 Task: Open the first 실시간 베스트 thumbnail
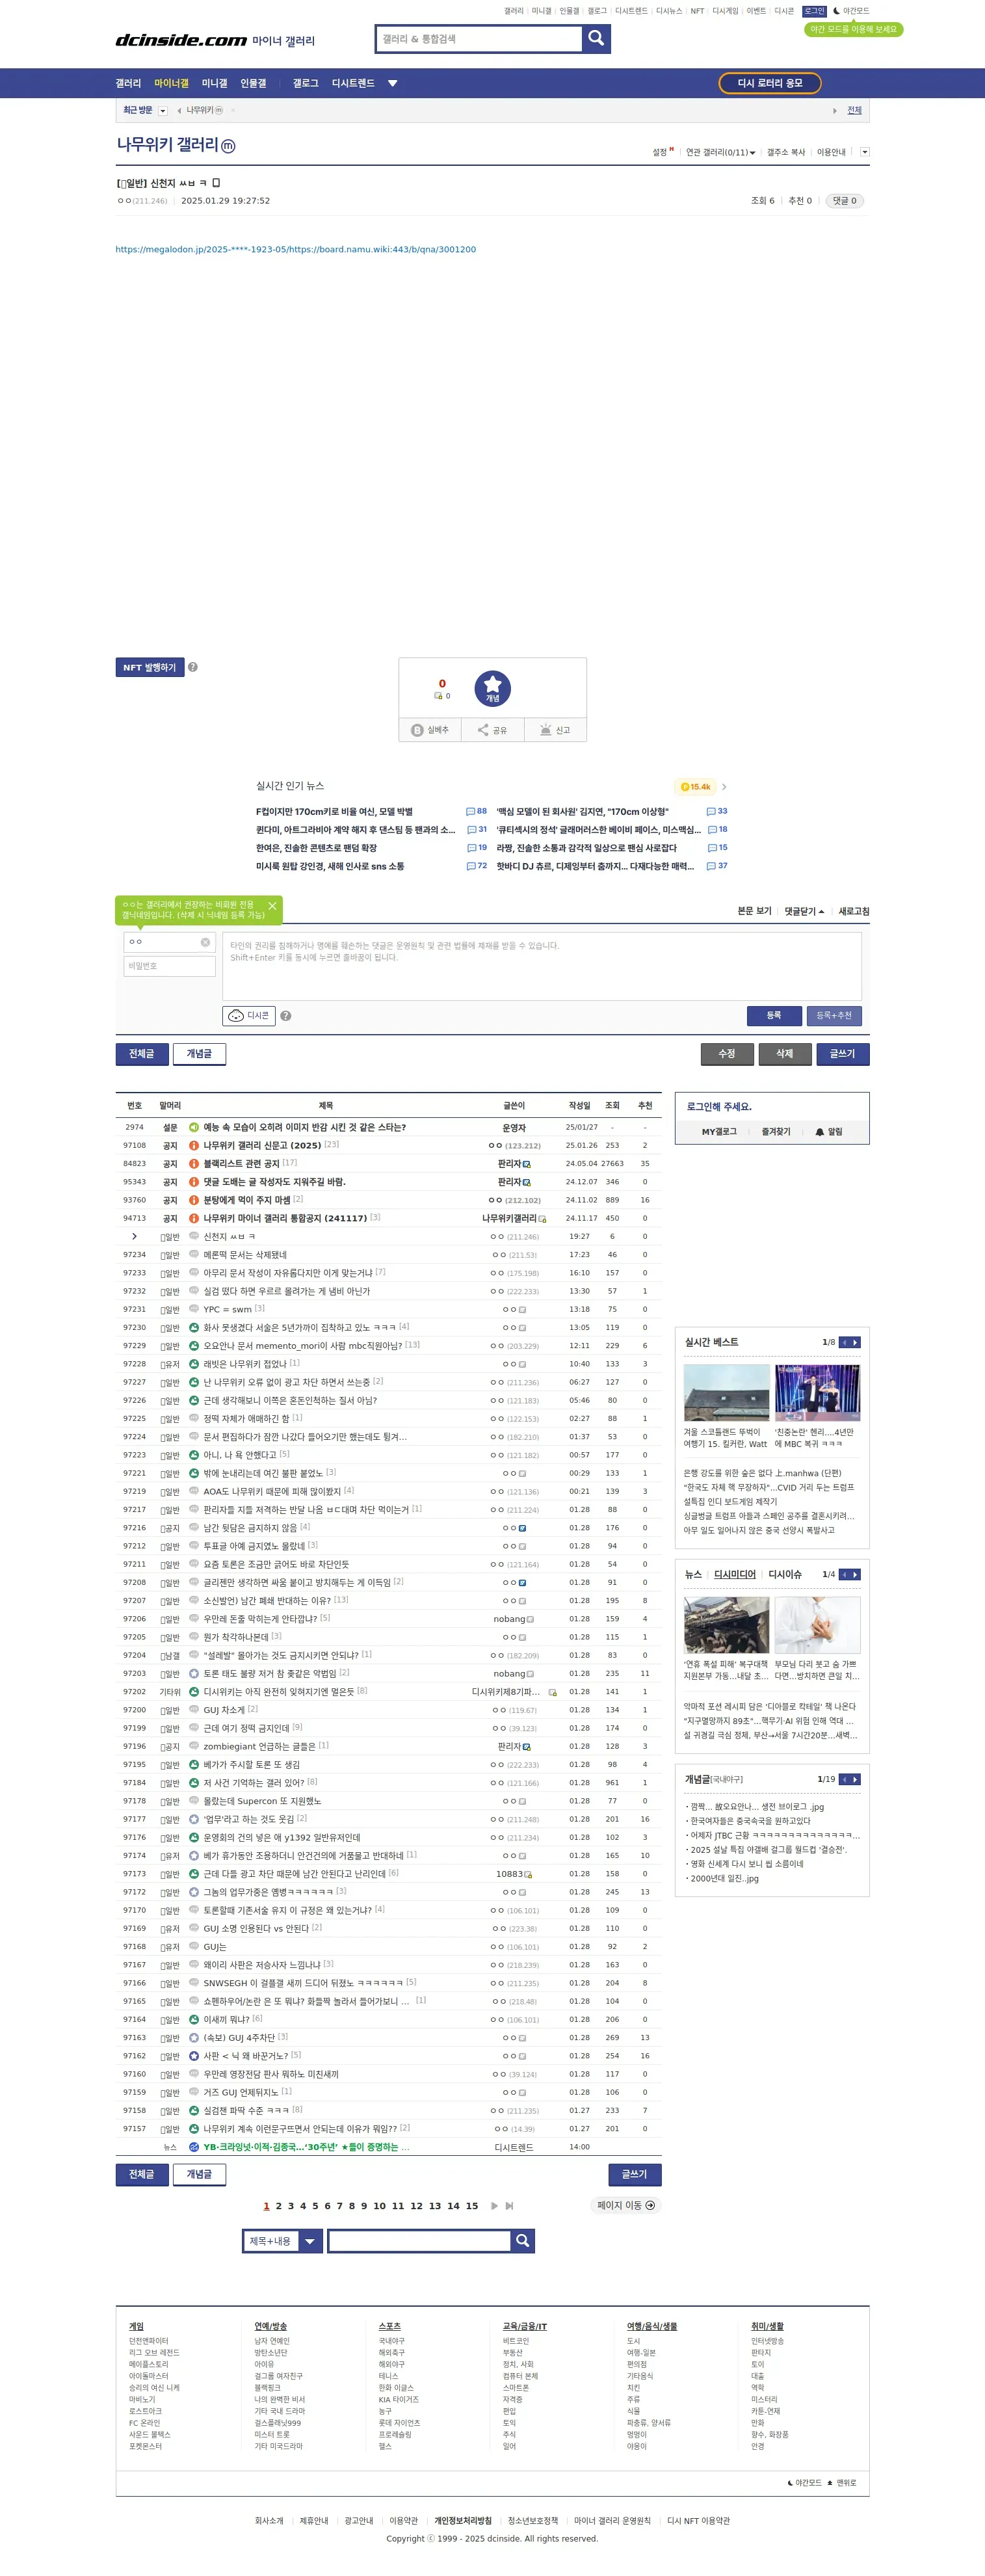727,1392
